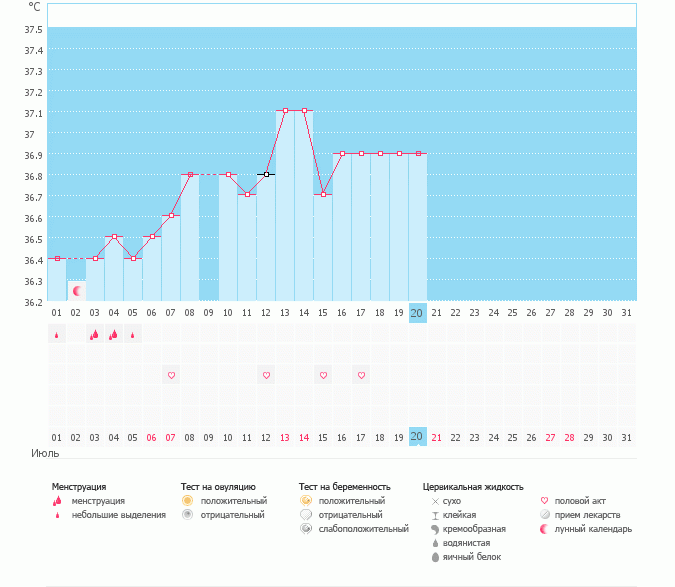Click the egg white cervical fluid icon
This screenshot has width=675, height=587.
coord(435,556)
